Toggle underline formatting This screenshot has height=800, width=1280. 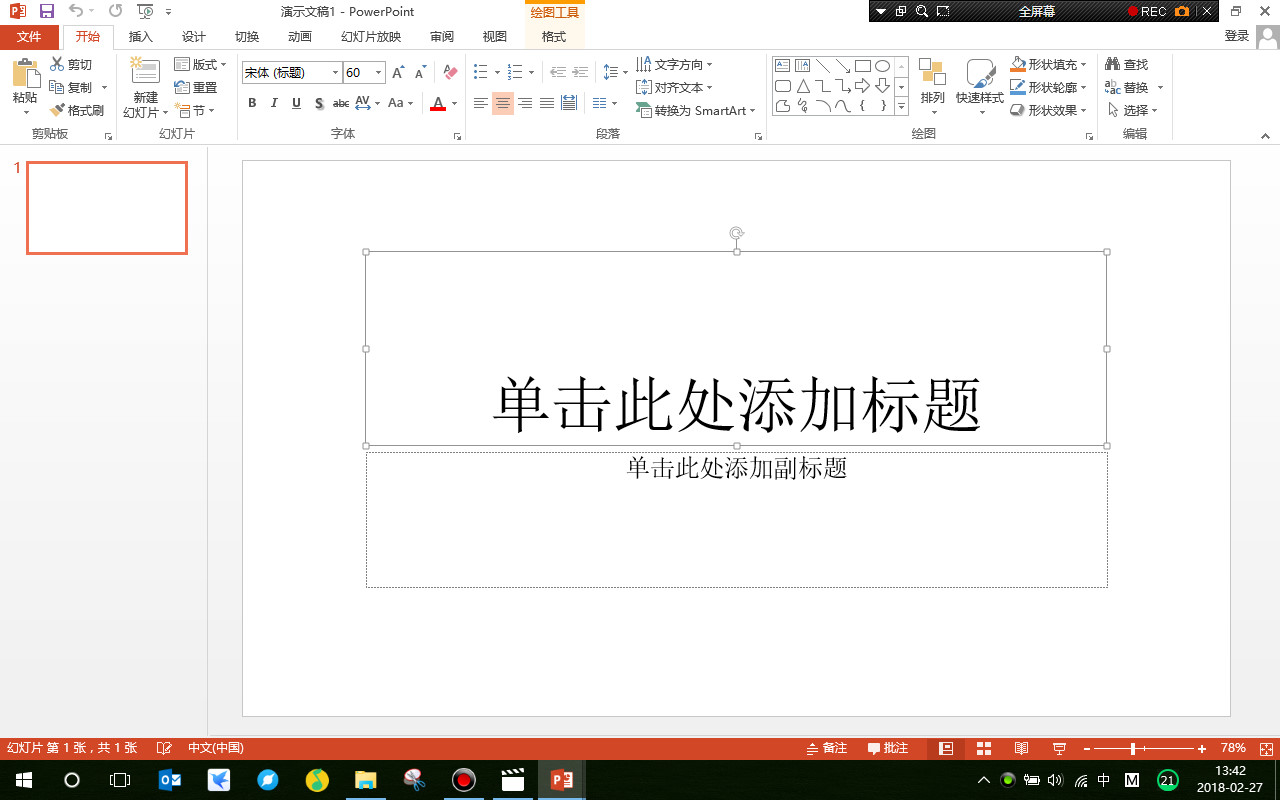pyautogui.click(x=296, y=103)
